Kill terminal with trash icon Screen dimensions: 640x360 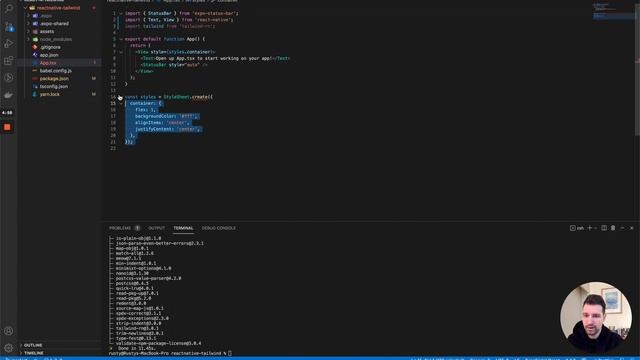(613, 228)
